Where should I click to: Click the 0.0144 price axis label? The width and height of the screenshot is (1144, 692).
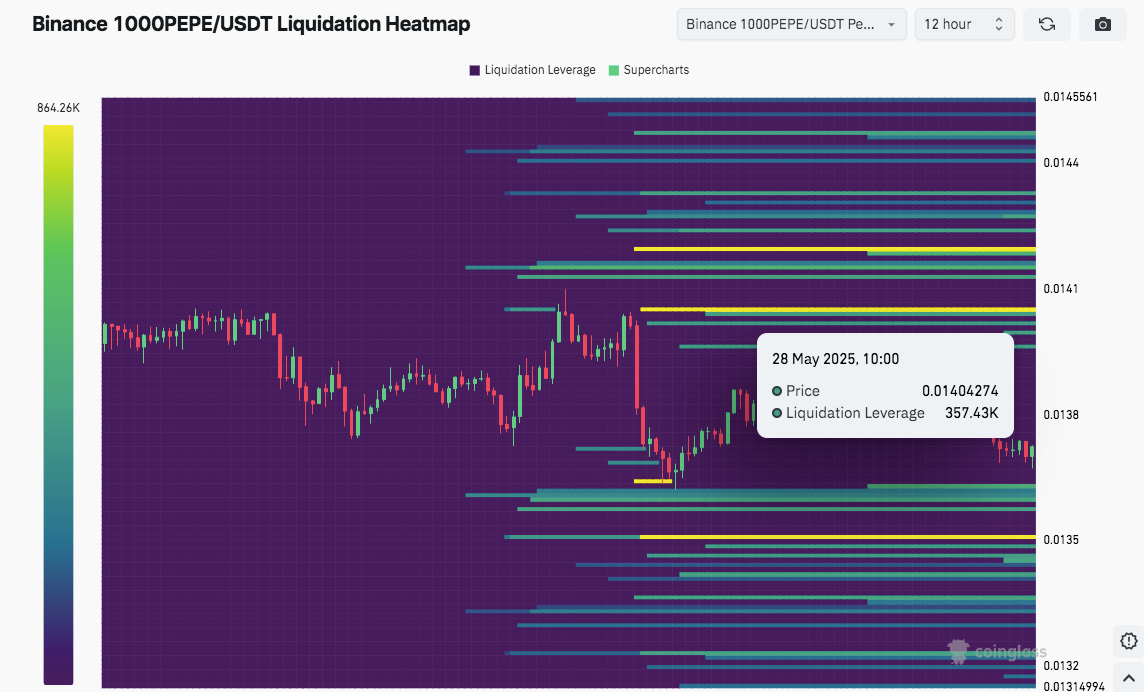[x=1061, y=163]
